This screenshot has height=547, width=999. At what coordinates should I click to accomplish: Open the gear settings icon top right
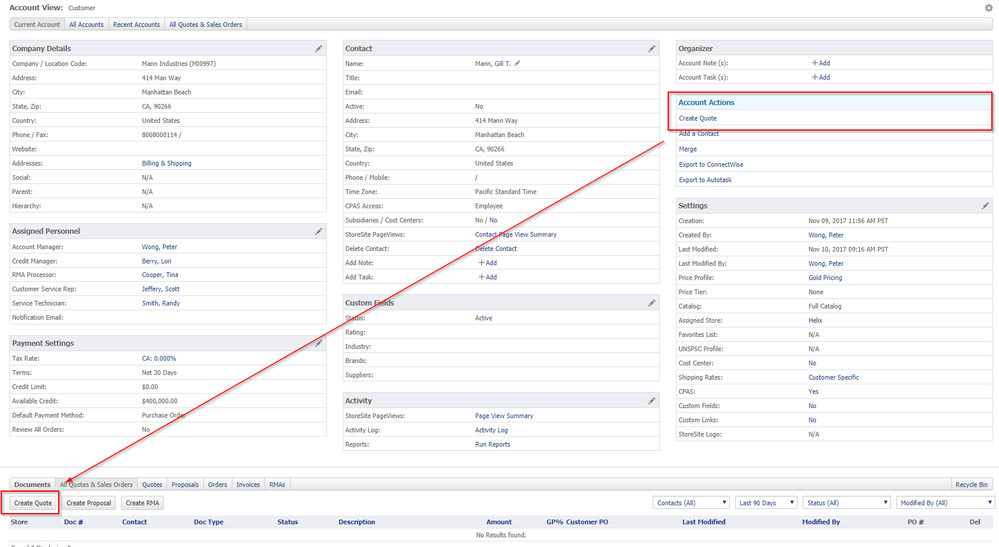989,8
